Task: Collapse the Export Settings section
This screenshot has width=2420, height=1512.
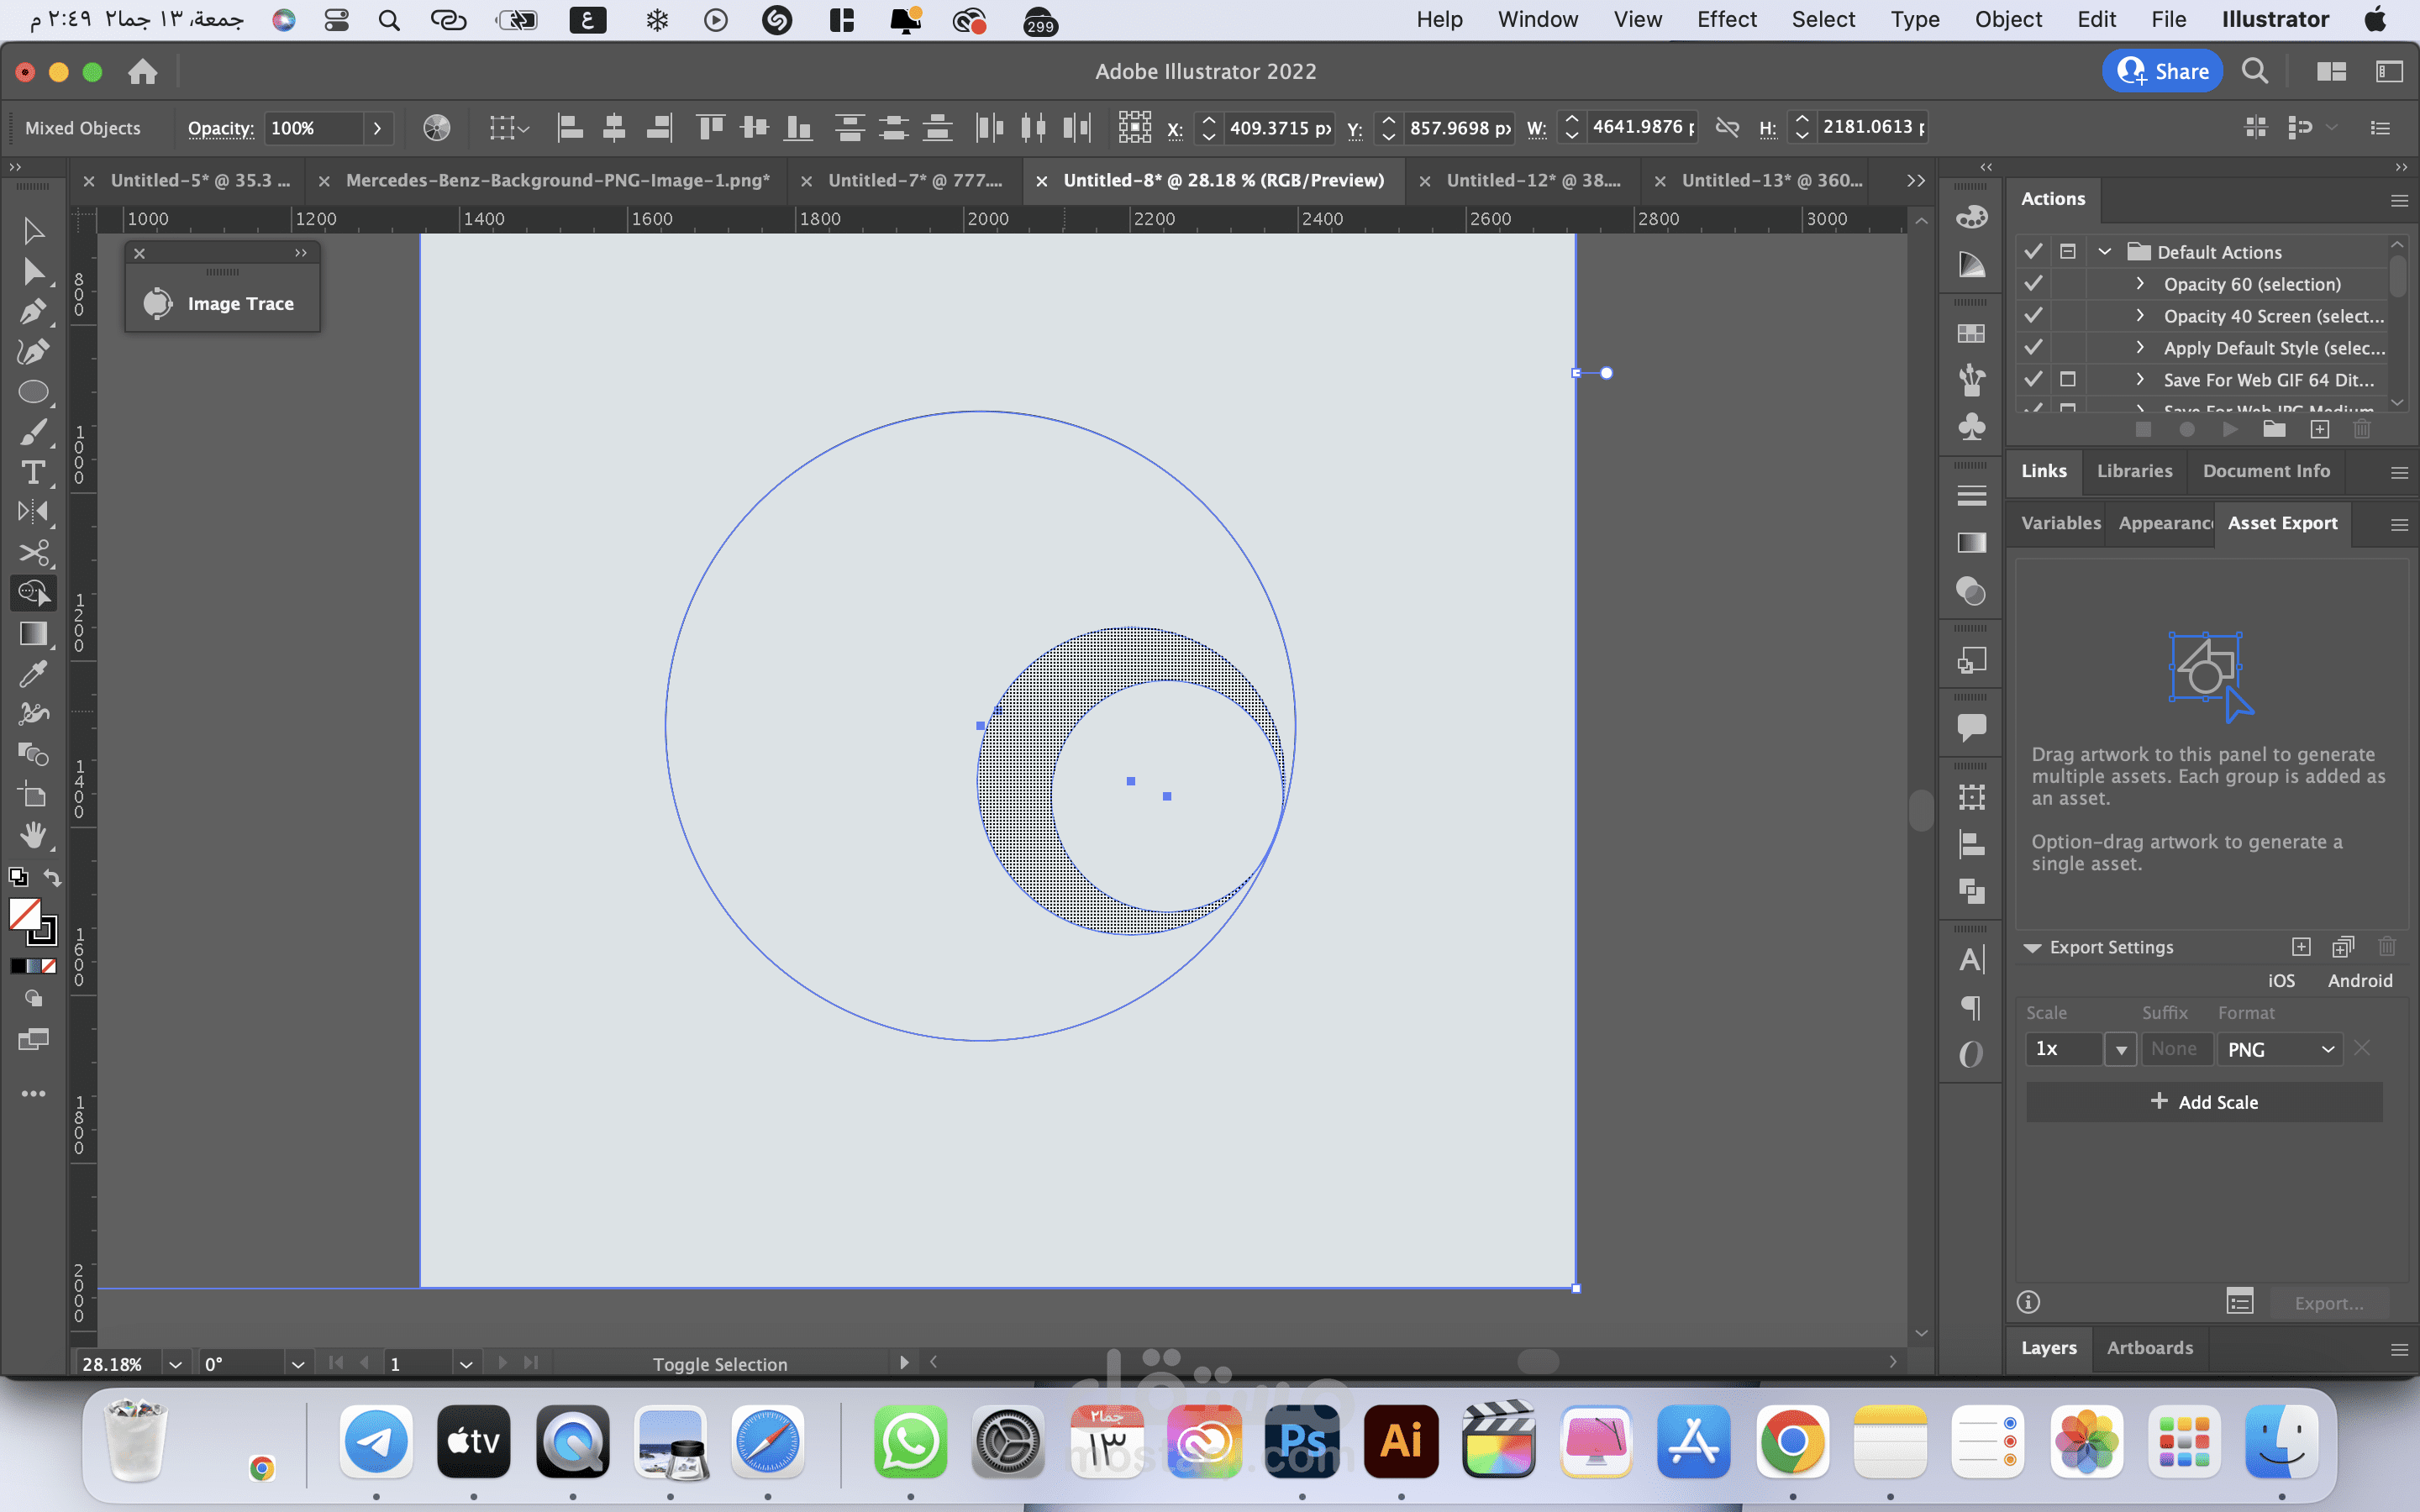Action: coord(2032,947)
